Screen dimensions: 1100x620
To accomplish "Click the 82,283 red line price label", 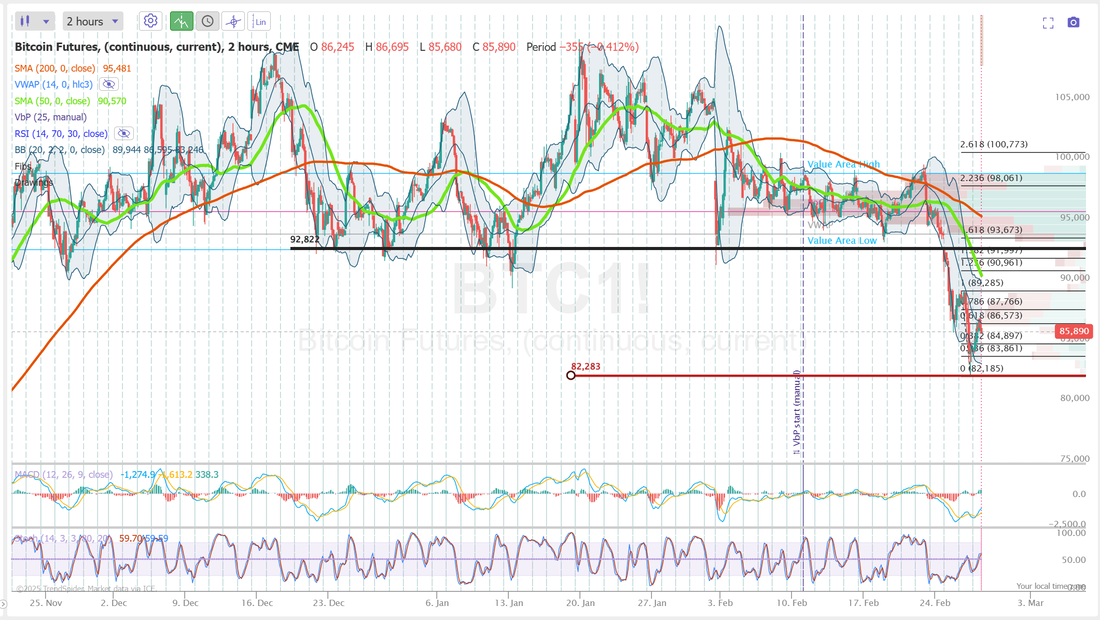I will (586, 366).
